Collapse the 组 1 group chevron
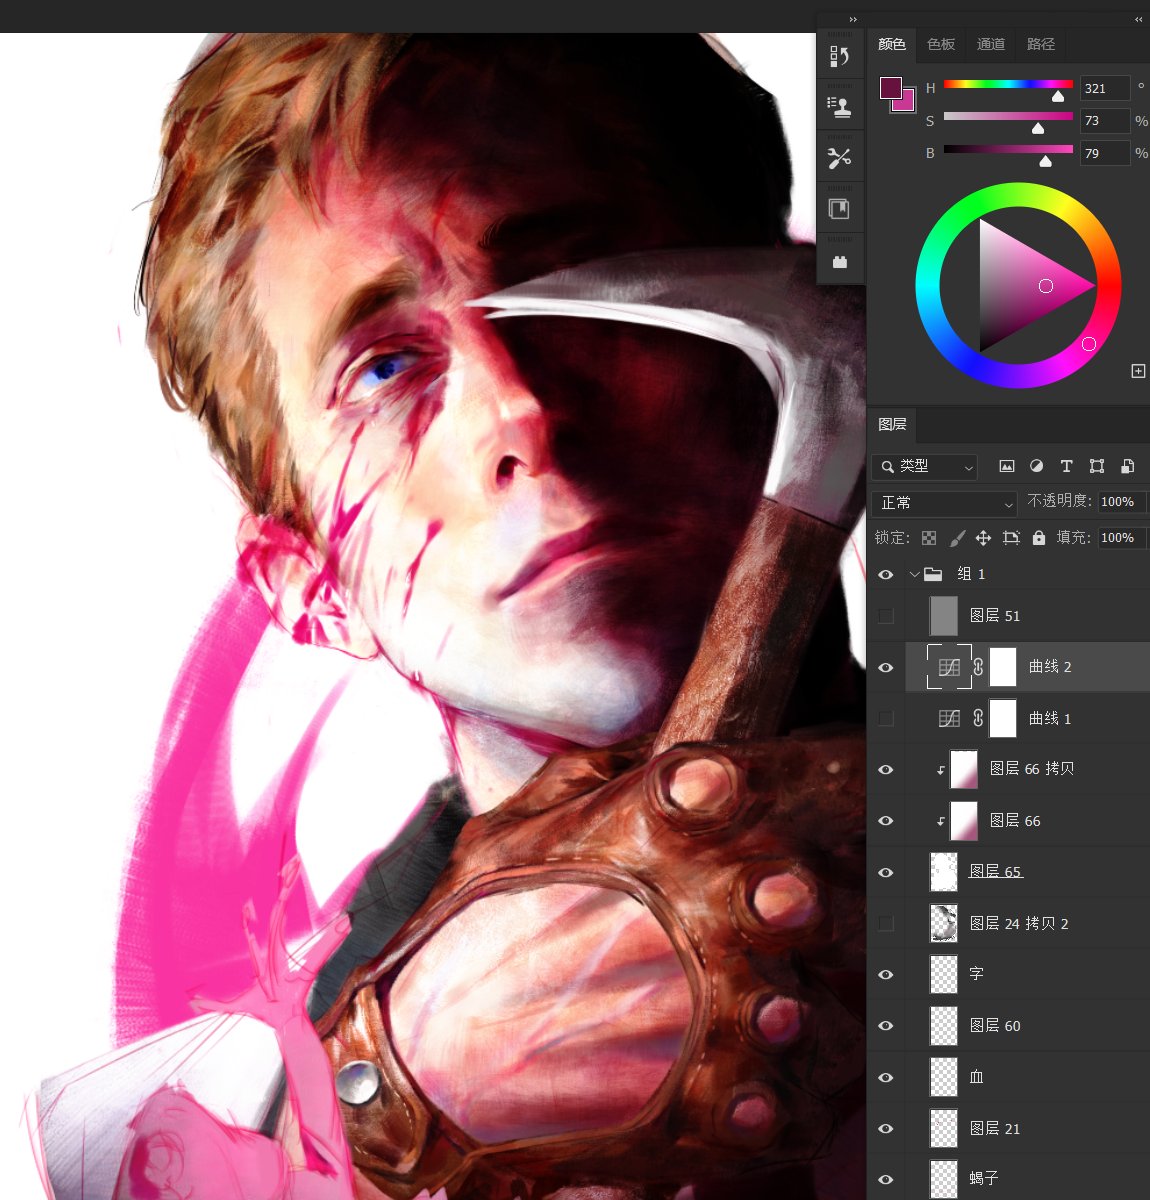Image resolution: width=1150 pixels, height=1200 pixels. tap(914, 574)
